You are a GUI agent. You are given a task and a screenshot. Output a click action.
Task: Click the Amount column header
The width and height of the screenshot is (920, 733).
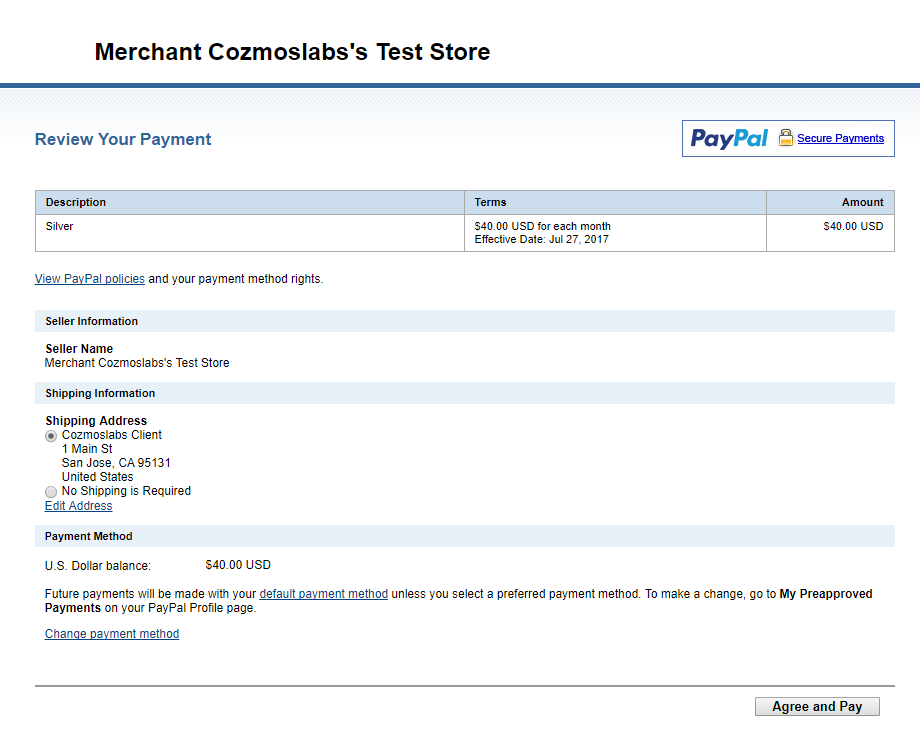point(830,202)
